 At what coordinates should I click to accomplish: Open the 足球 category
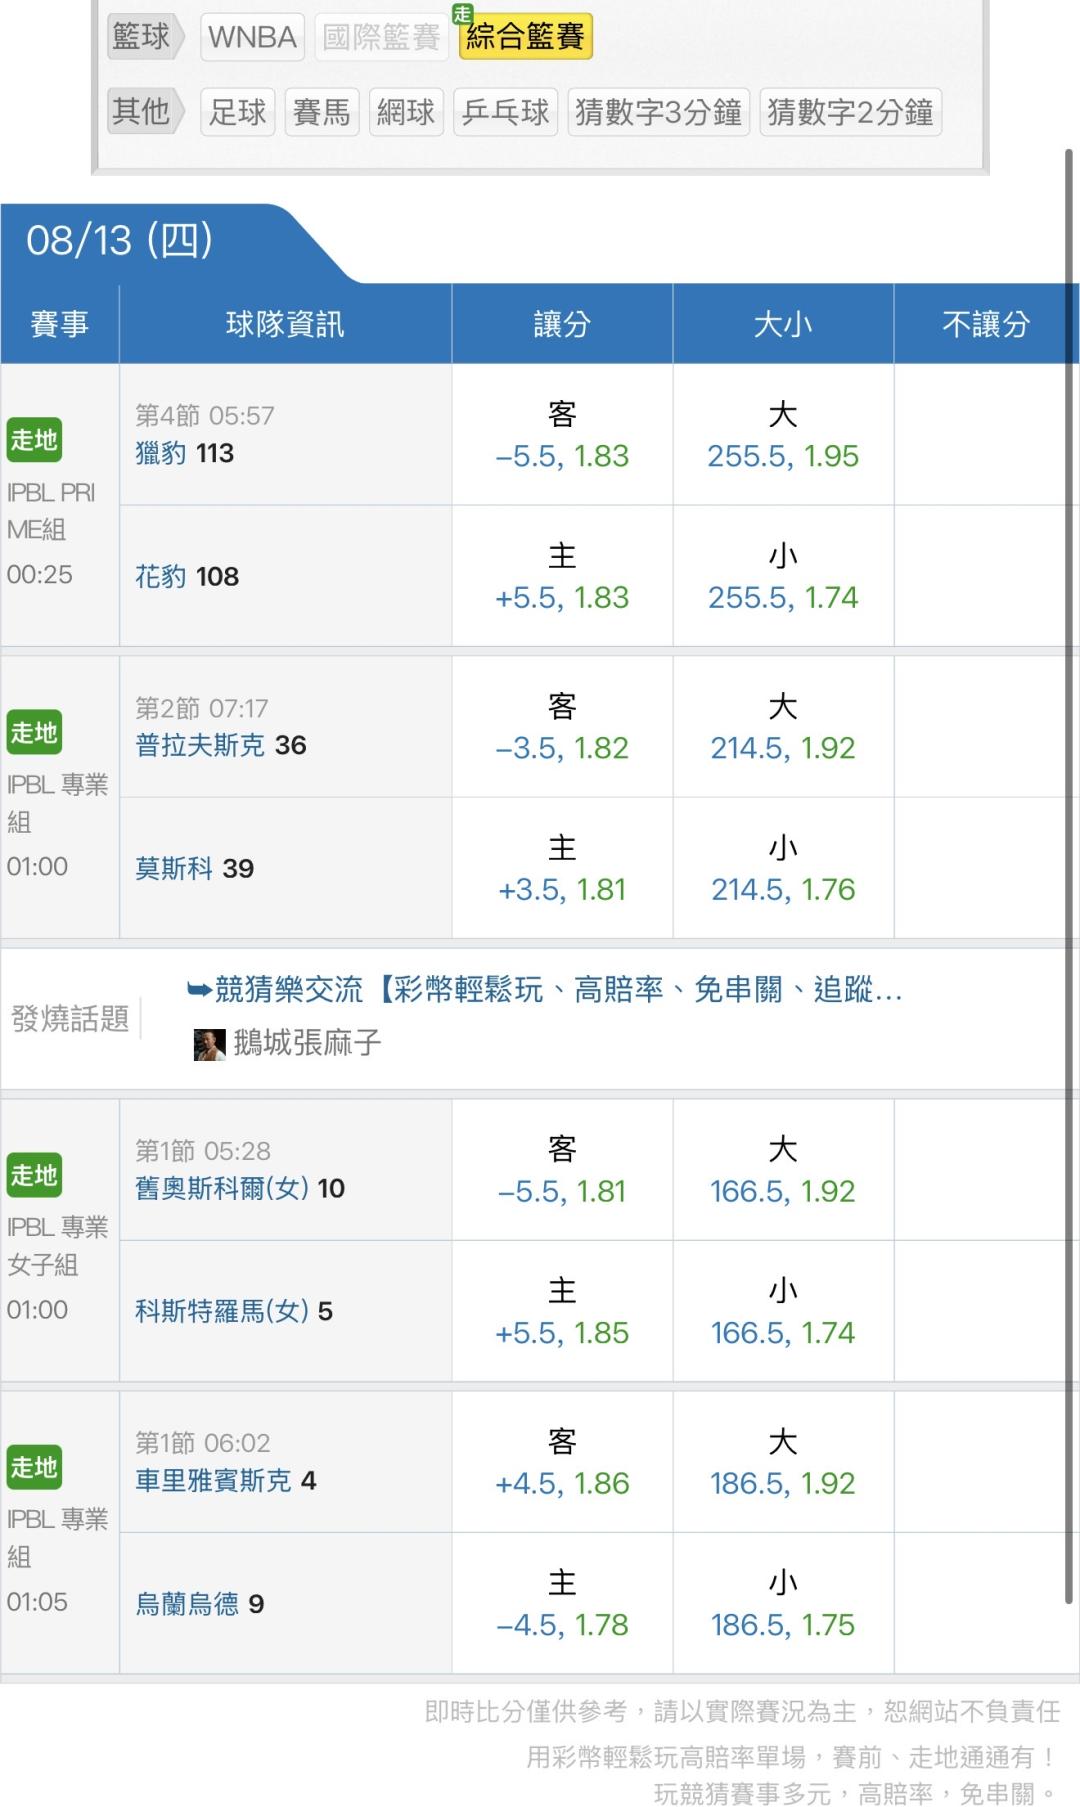[238, 112]
